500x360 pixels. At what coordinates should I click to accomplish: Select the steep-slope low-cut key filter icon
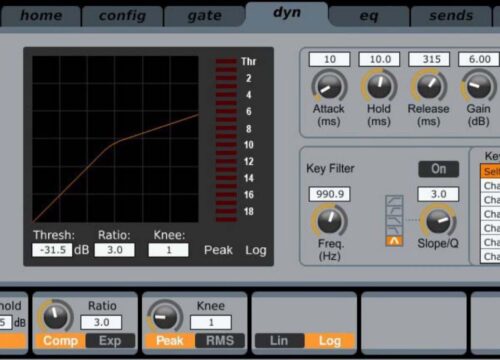pos(394,210)
